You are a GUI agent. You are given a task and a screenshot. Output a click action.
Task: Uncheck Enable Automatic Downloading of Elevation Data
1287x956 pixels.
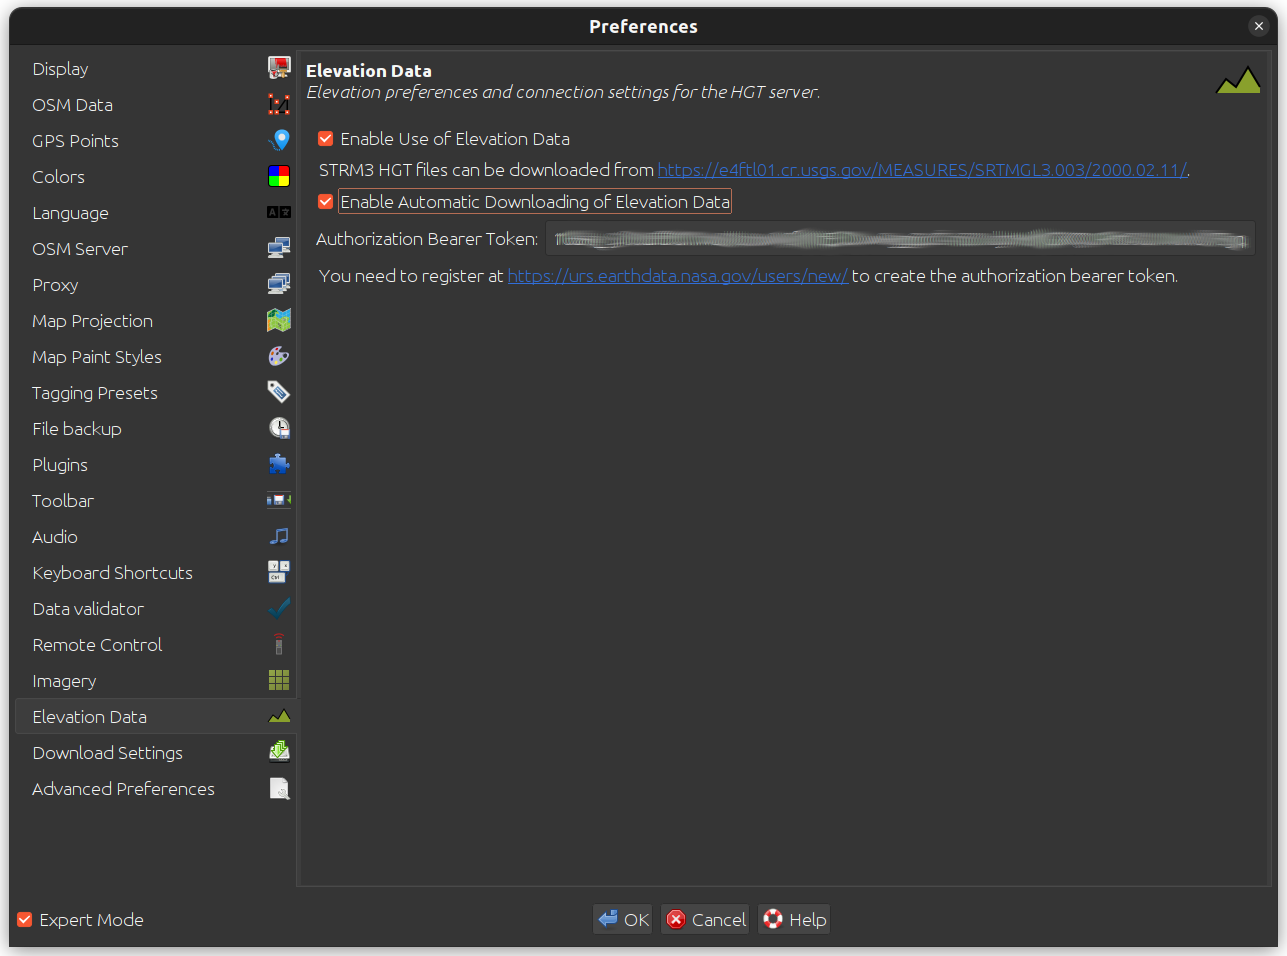tap(325, 201)
